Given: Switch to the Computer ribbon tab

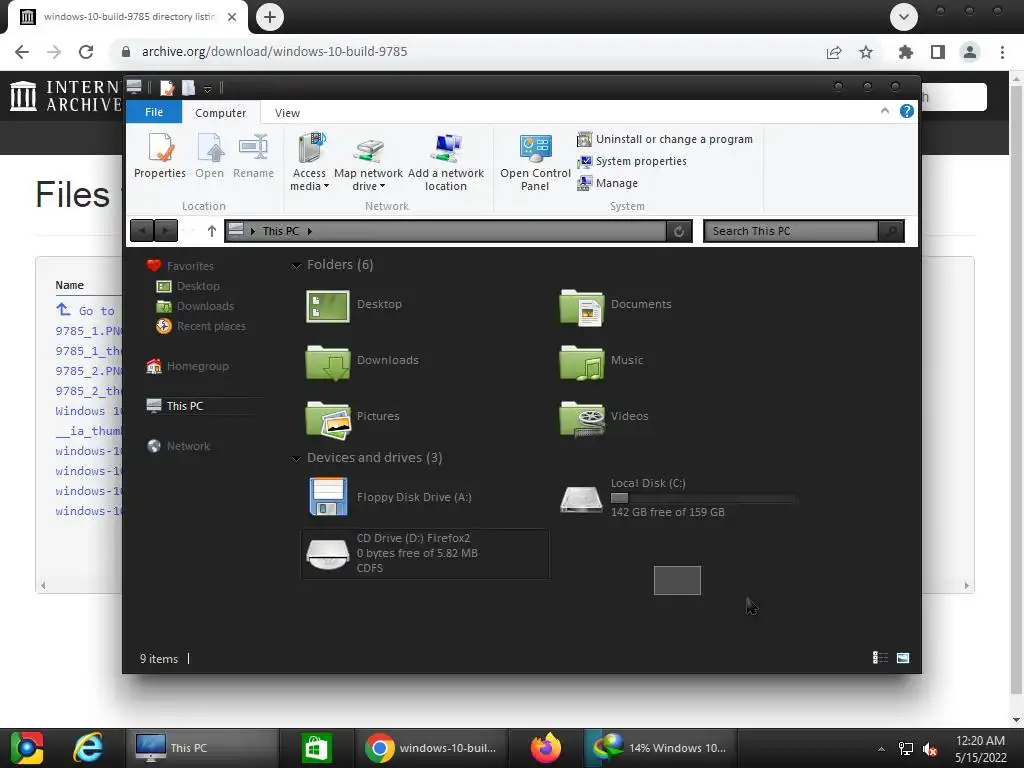Looking at the screenshot, I should tap(221, 112).
